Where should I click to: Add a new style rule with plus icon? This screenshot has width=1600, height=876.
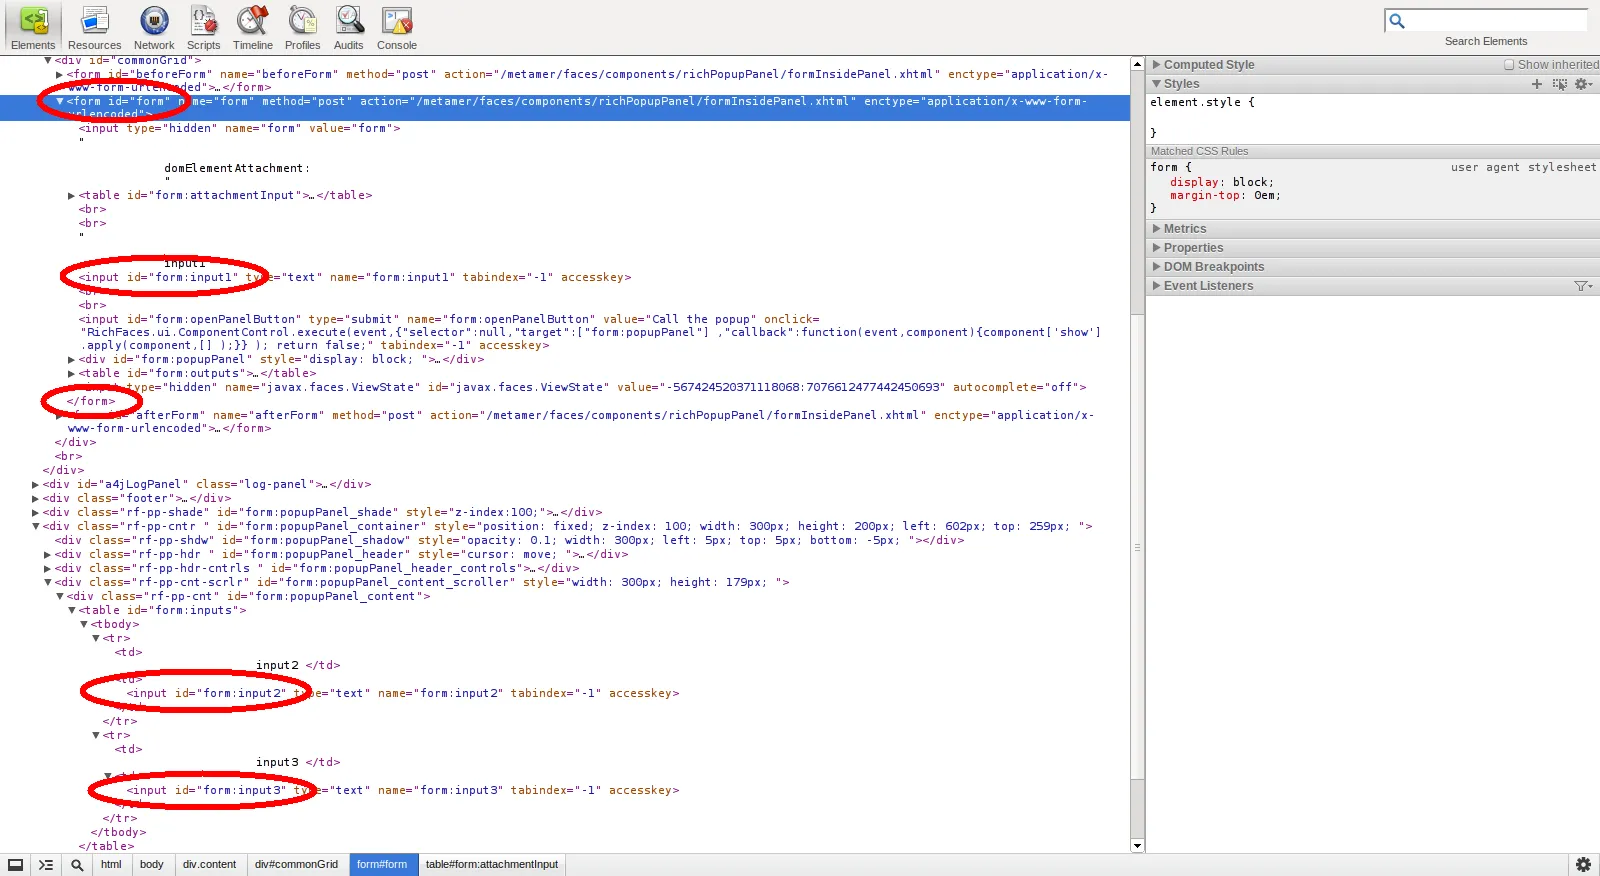point(1537,84)
